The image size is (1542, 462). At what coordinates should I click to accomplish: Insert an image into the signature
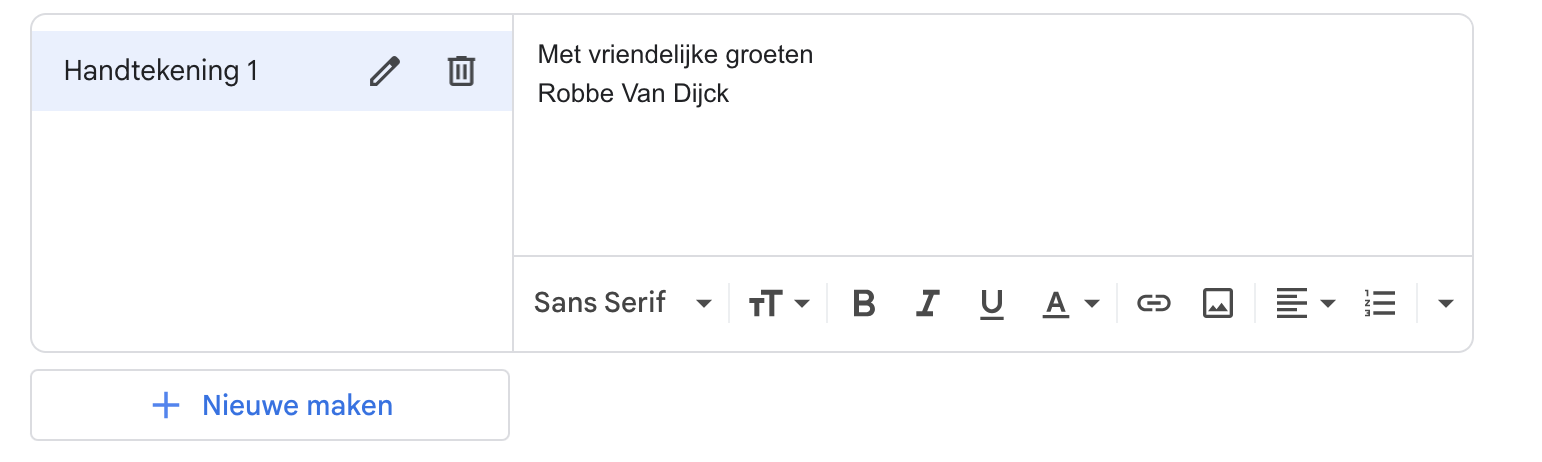pyautogui.click(x=1217, y=303)
